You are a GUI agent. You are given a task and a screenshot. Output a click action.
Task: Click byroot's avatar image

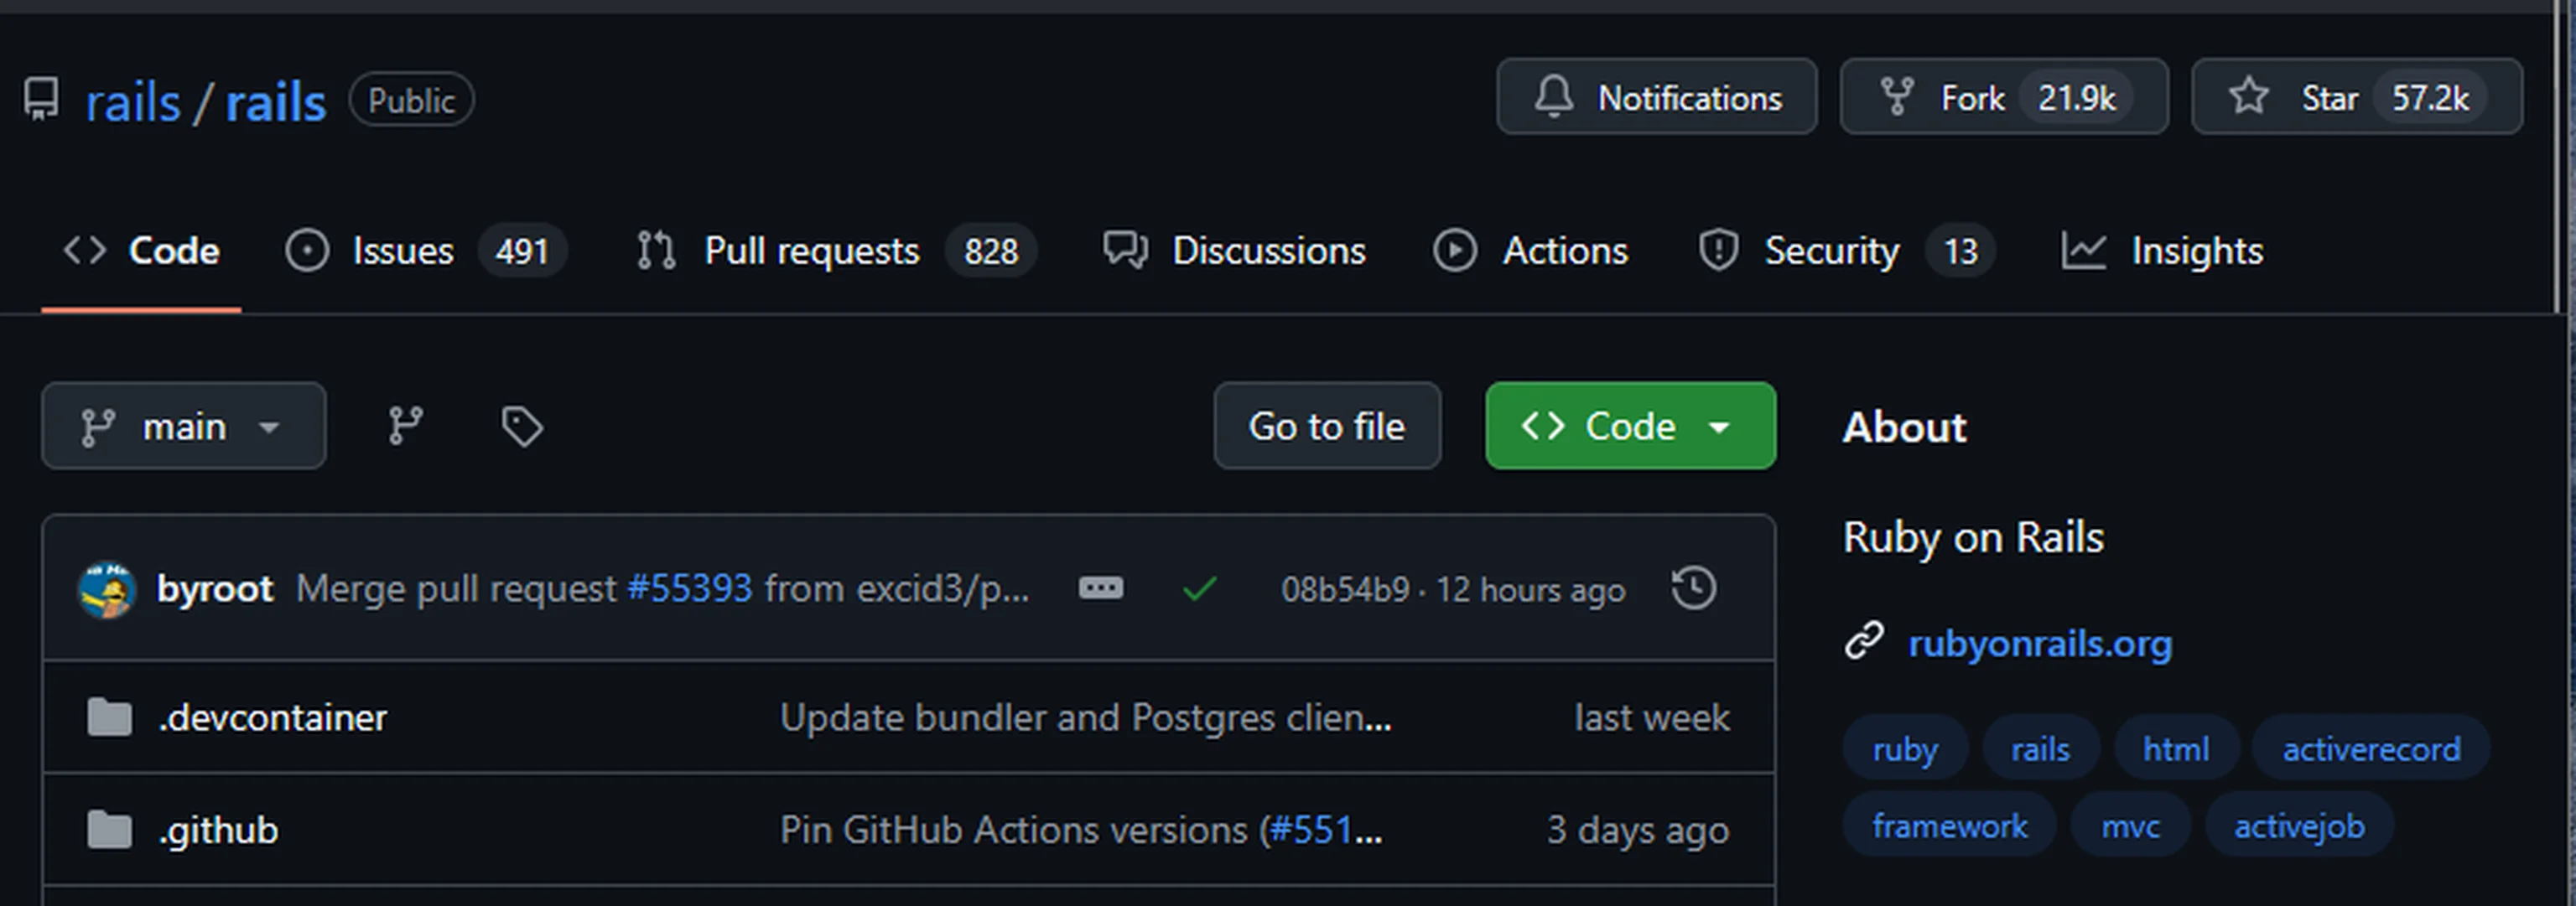107,590
